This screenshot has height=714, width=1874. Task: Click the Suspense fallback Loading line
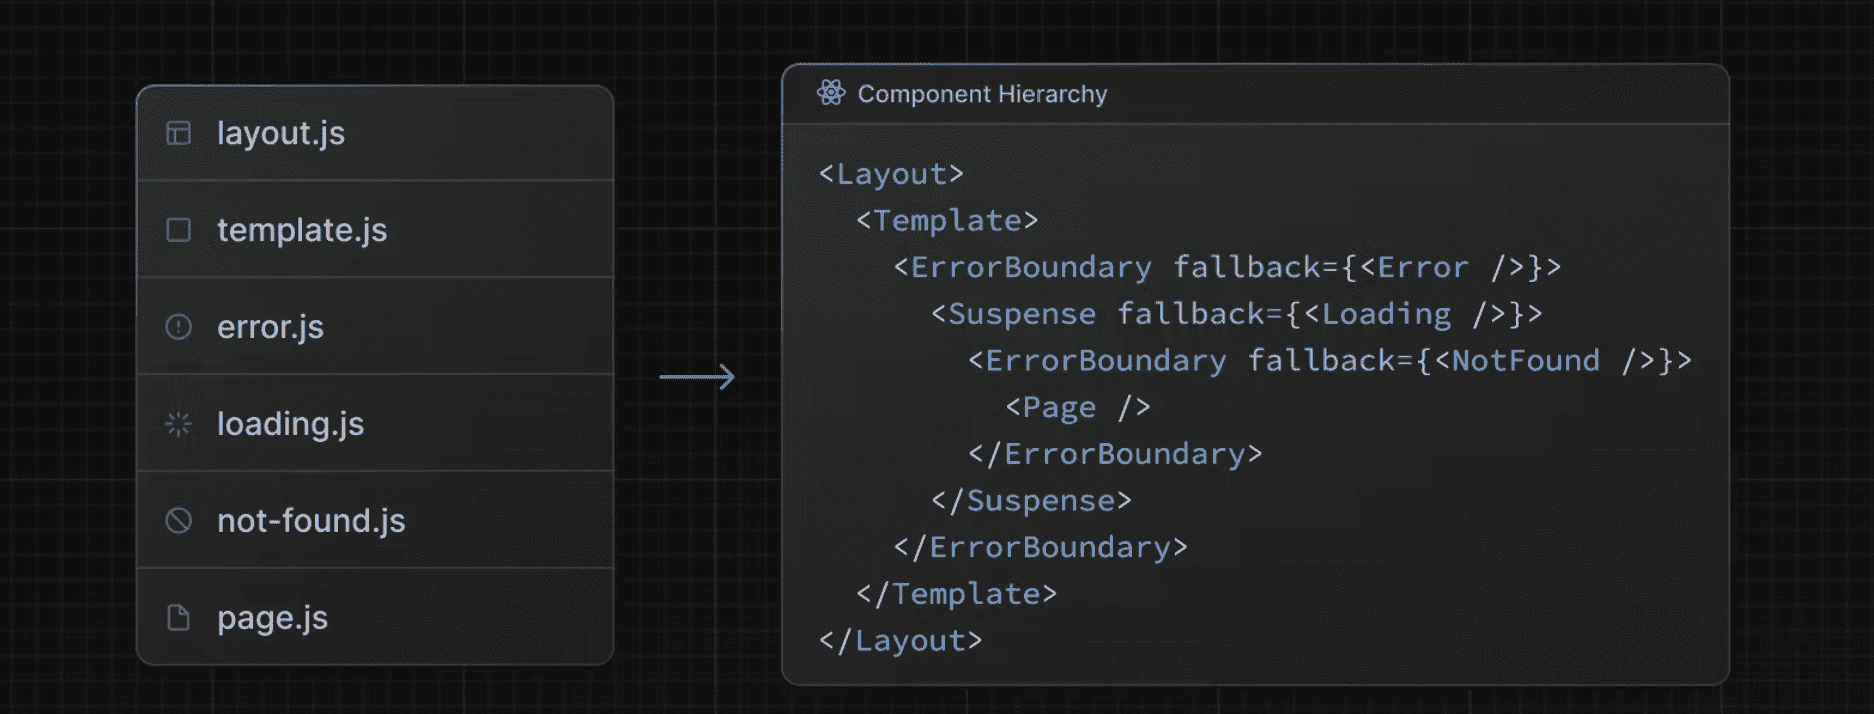tap(1236, 314)
